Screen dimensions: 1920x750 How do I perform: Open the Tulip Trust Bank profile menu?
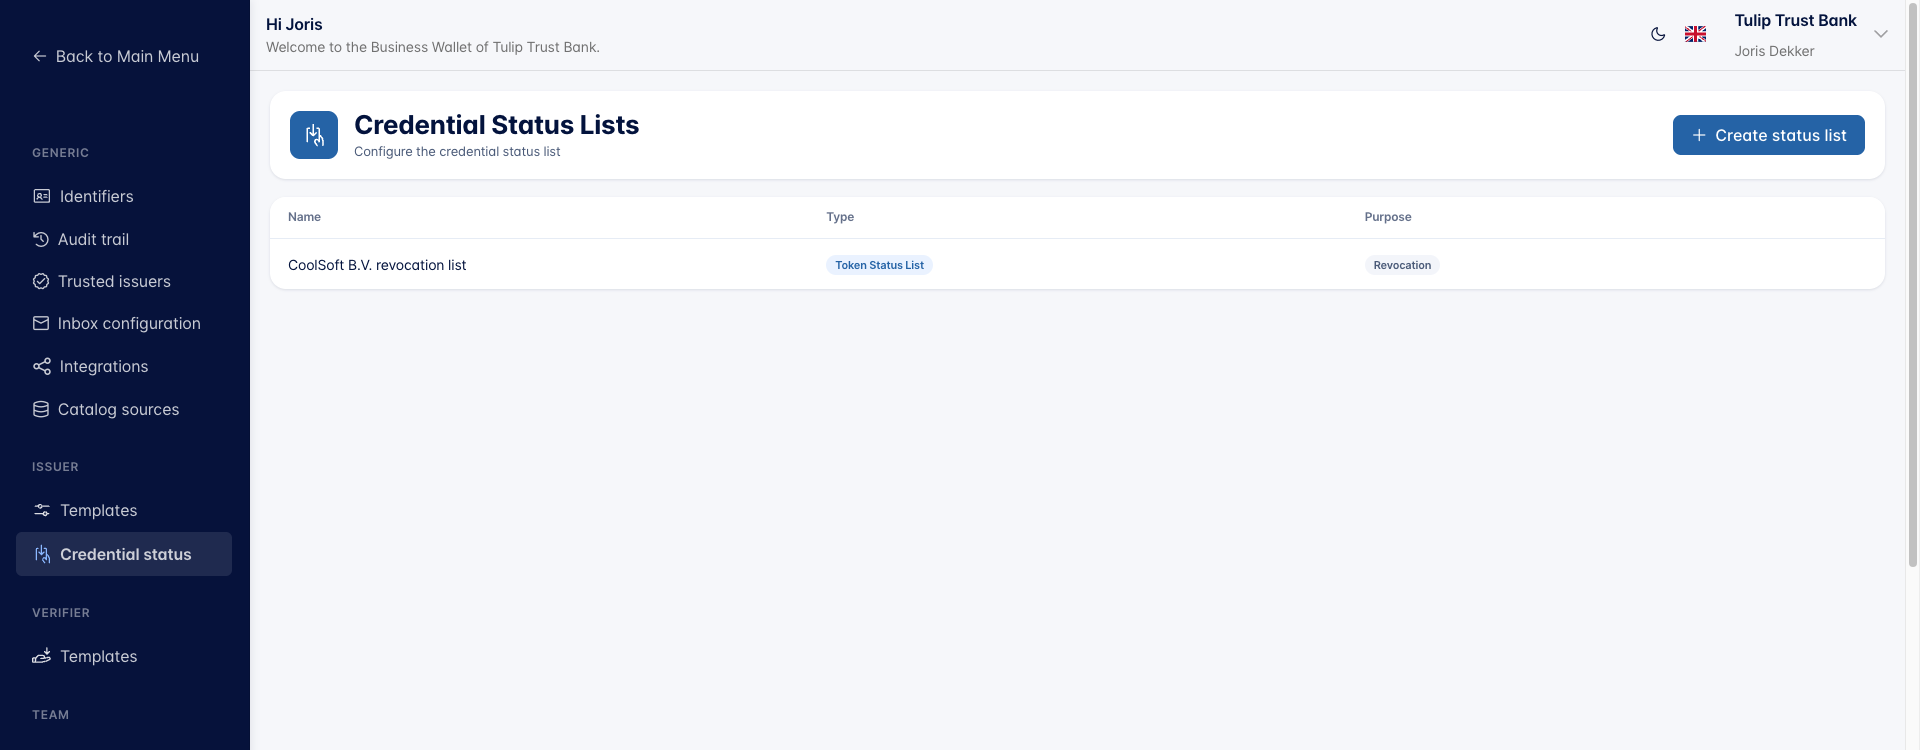click(x=1795, y=35)
